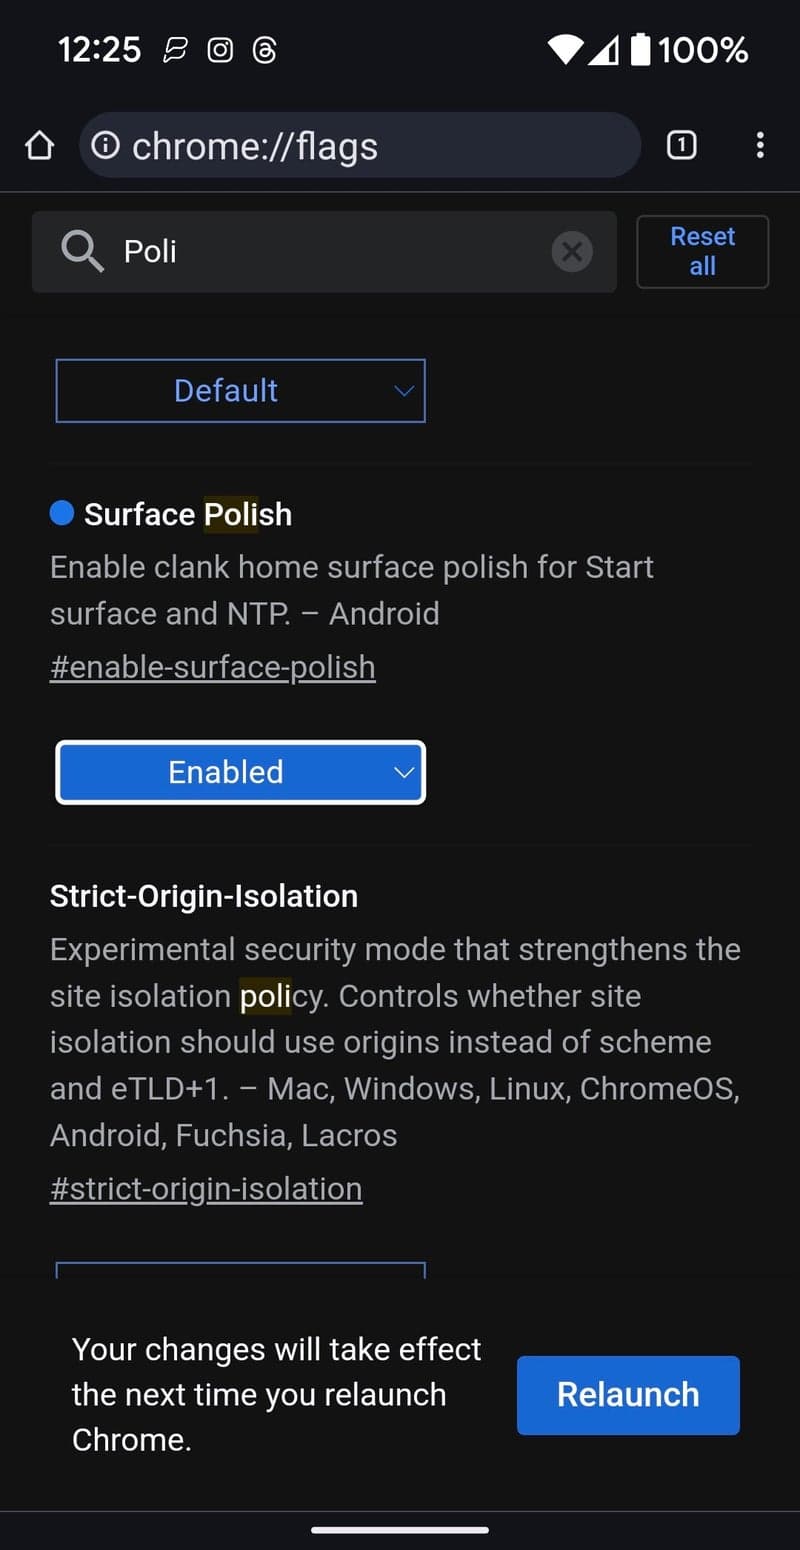800x1550 pixels.
Task: Open the Enabled dropdown for Surface Polish
Action: point(240,771)
